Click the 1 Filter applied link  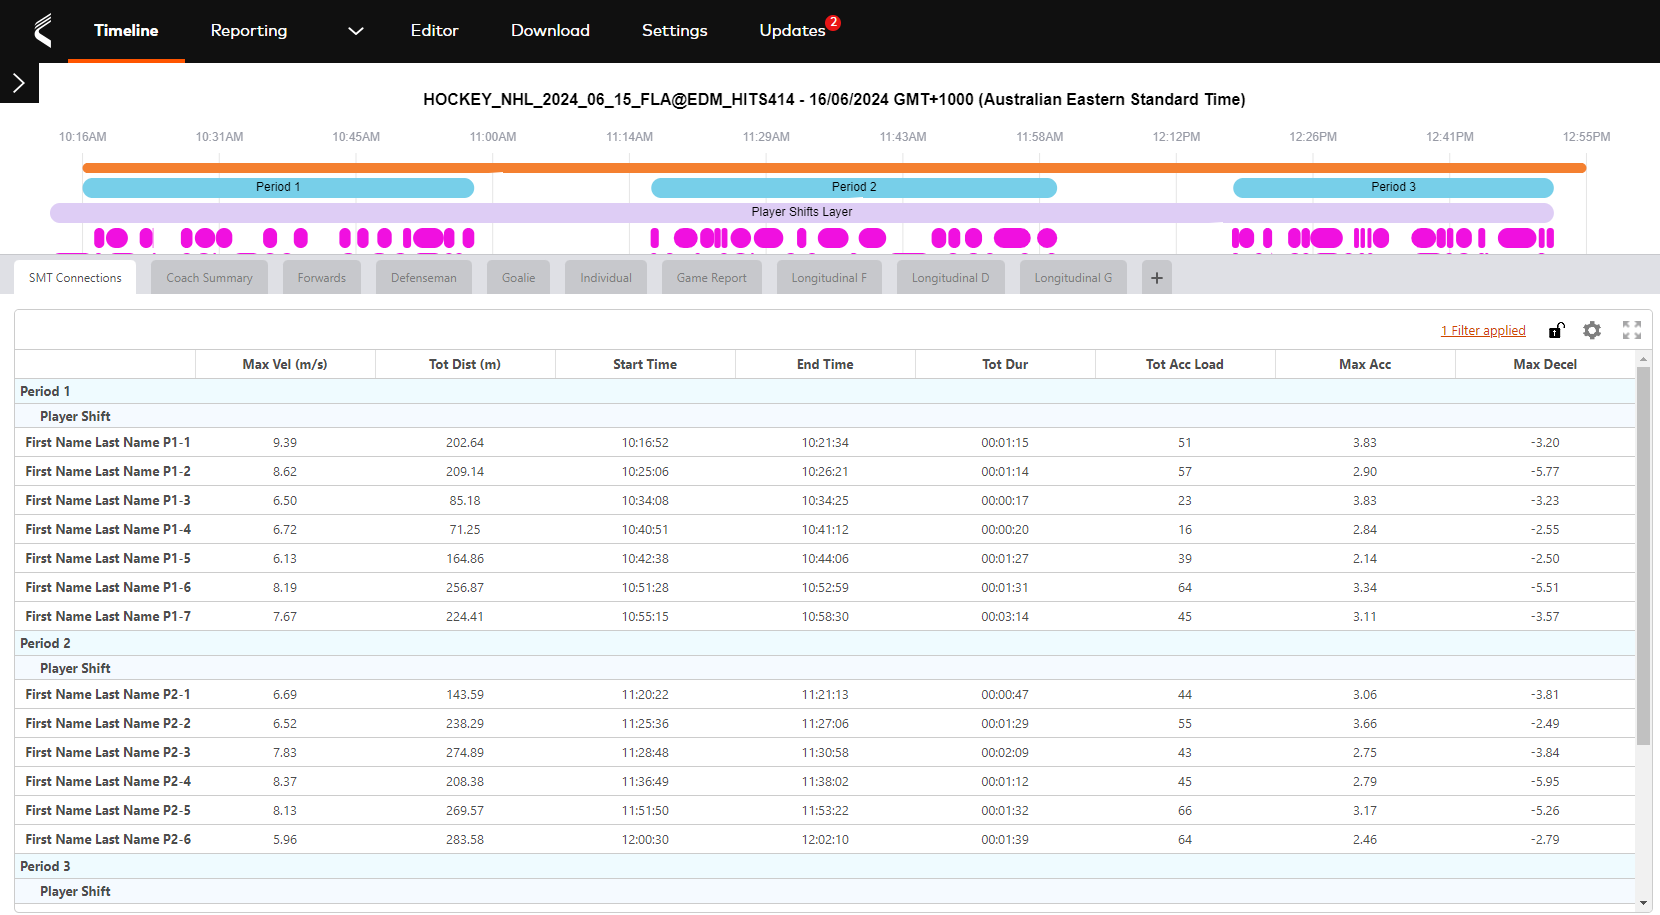tap(1483, 330)
